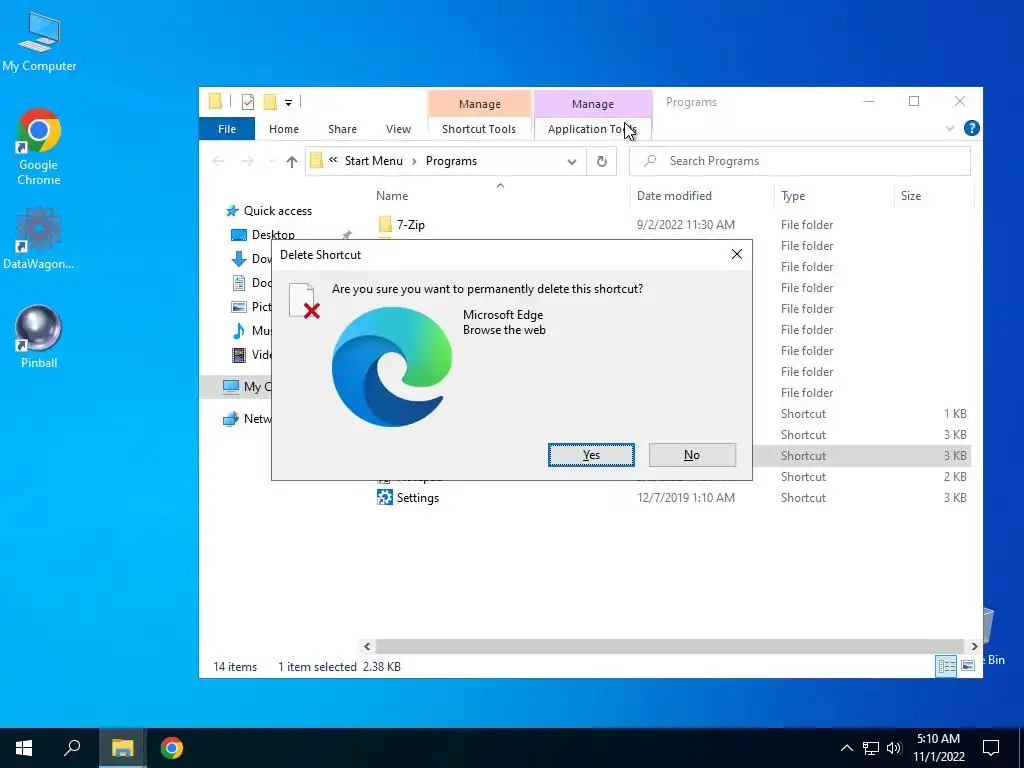Viewport: 1024px width, 768px height.
Task: Expand hidden breadcrumb chevrons before Start Menu
Action: [333, 160]
